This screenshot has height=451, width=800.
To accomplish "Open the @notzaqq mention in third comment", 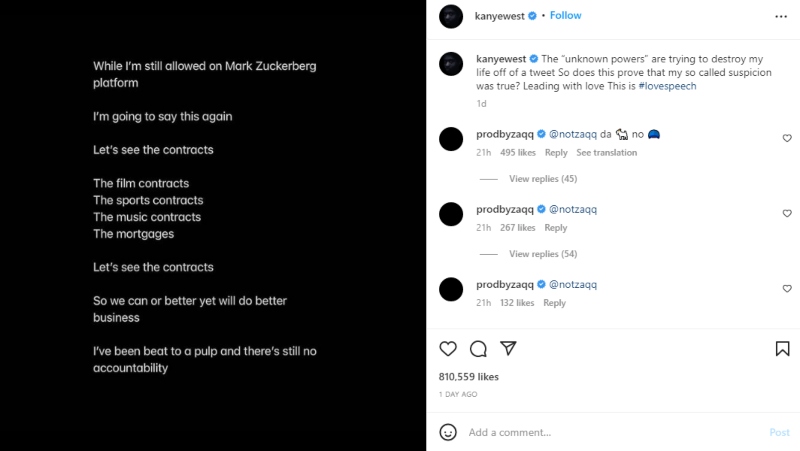I will pos(573,284).
